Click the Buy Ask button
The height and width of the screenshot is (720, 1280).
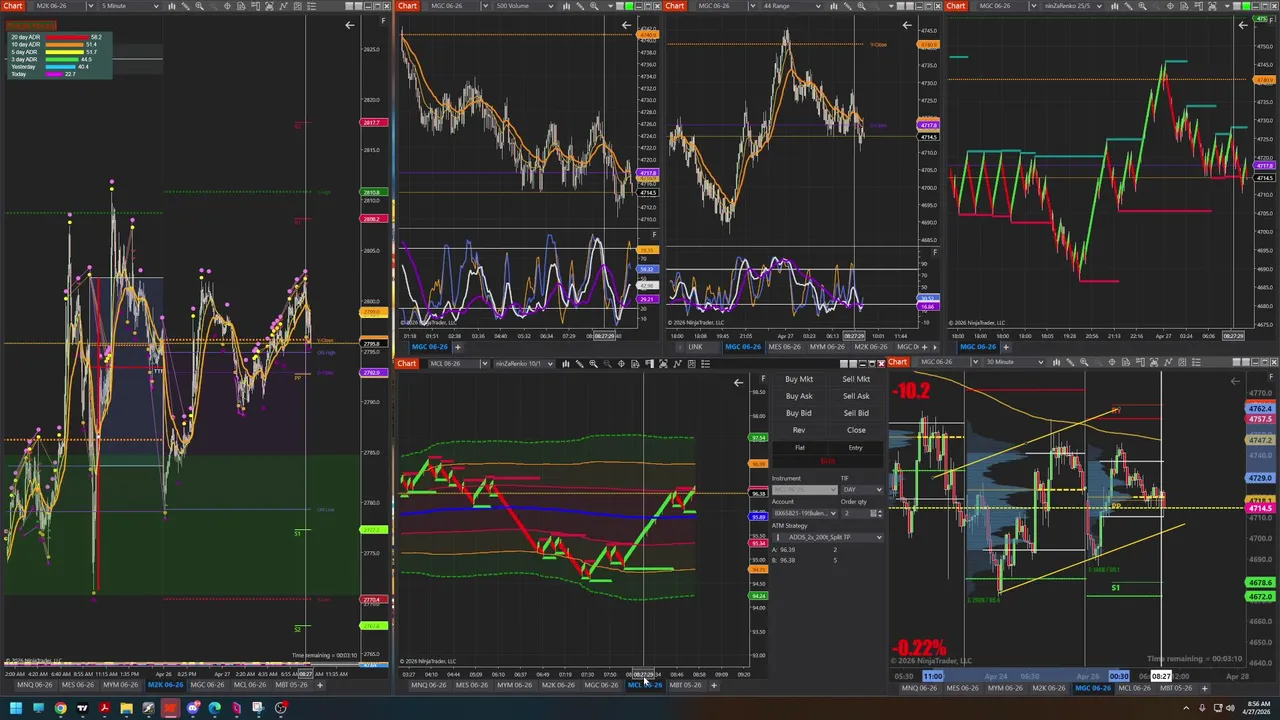pyautogui.click(x=799, y=396)
